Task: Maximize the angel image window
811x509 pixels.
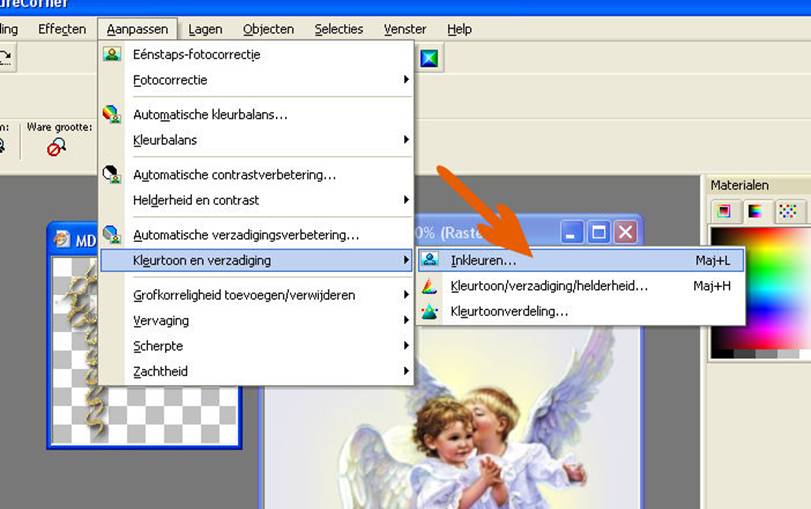Action: pos(598,232)
